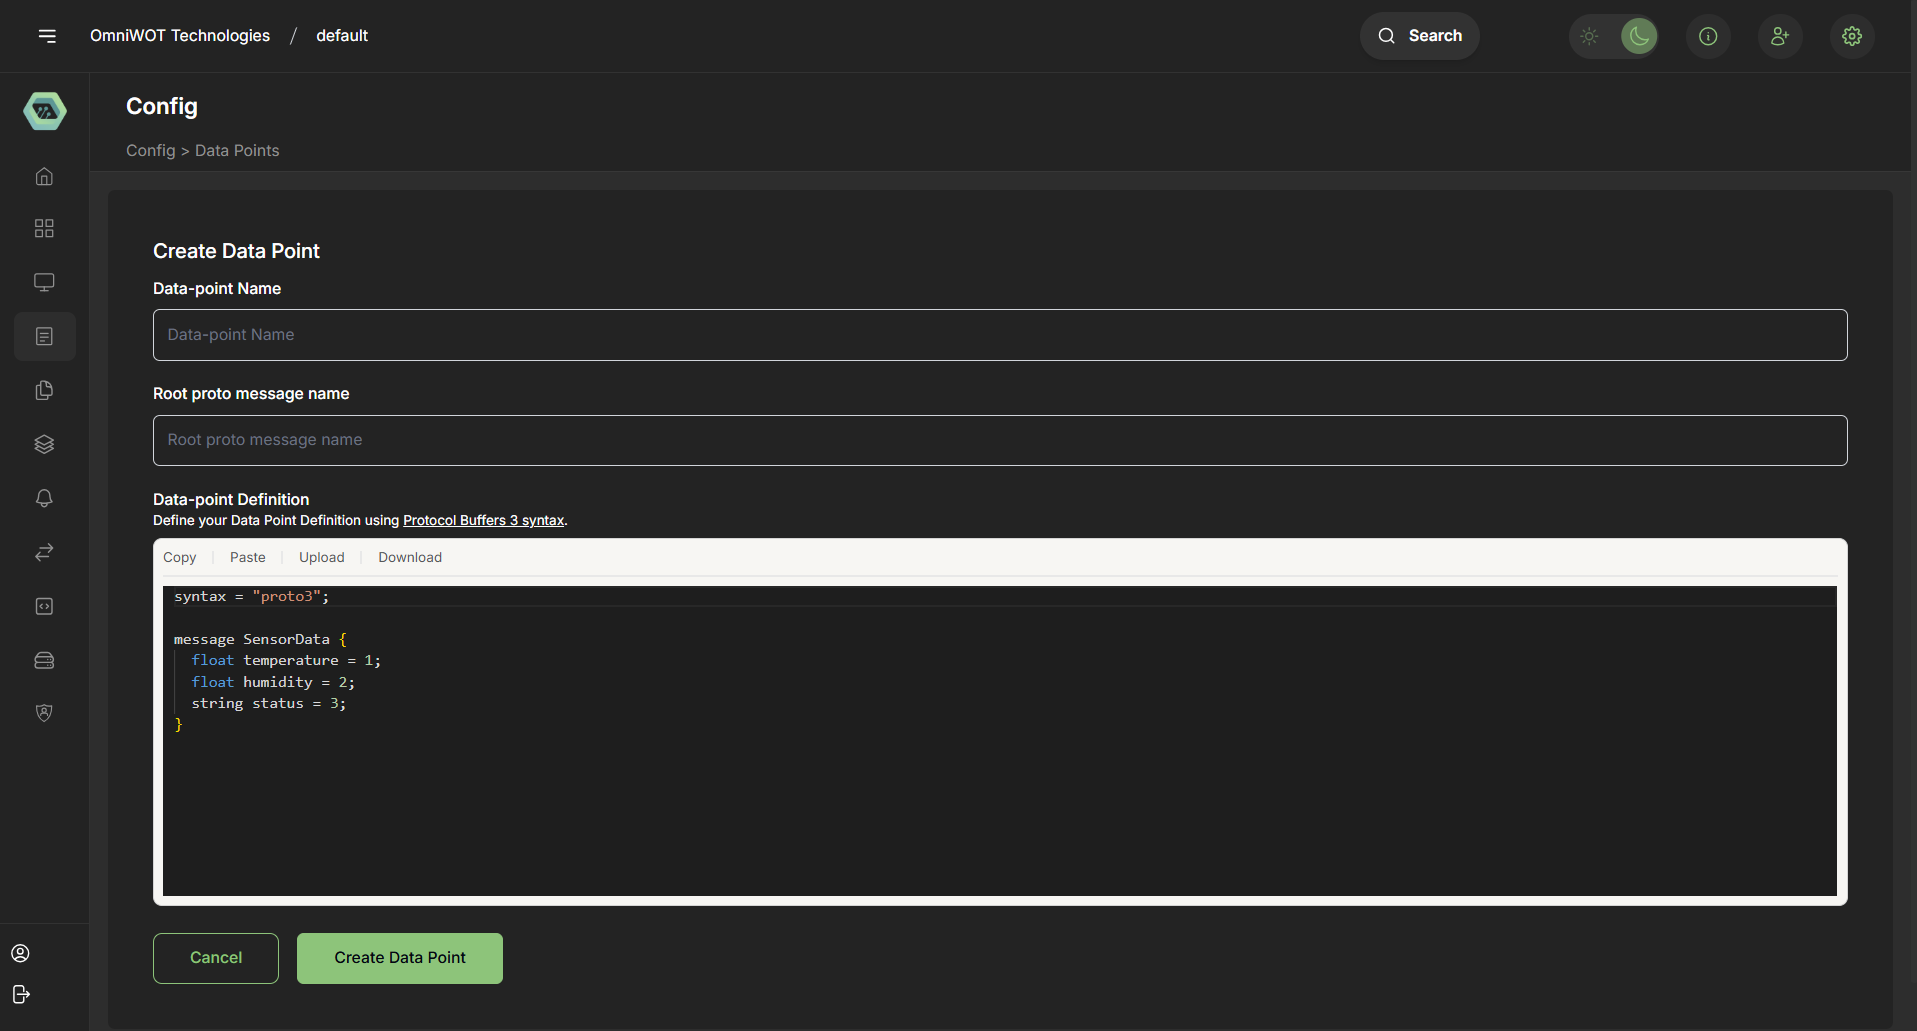Screen dimensions: 1917x1031
Task: Collapse the sidebar with the hamburger icon
Action: pos(48,36)
